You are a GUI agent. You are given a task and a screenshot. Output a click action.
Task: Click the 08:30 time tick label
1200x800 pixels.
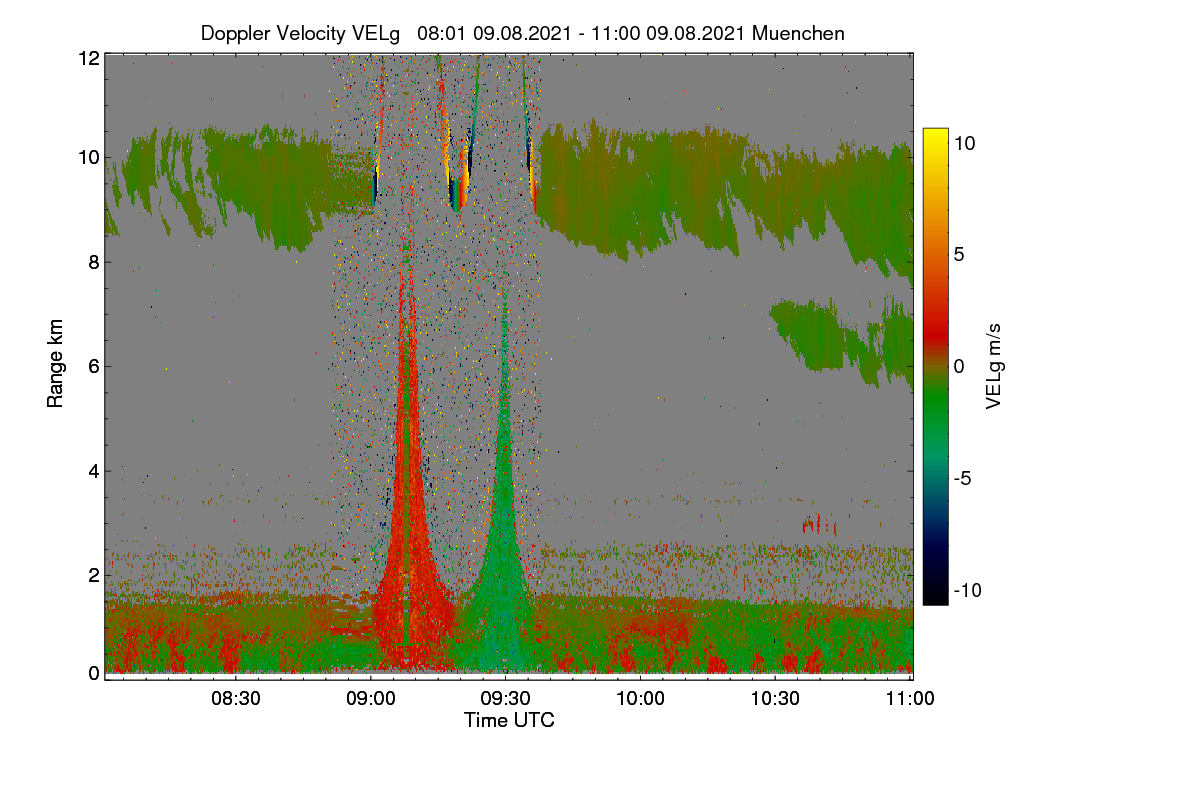click(x=236, y=699)
